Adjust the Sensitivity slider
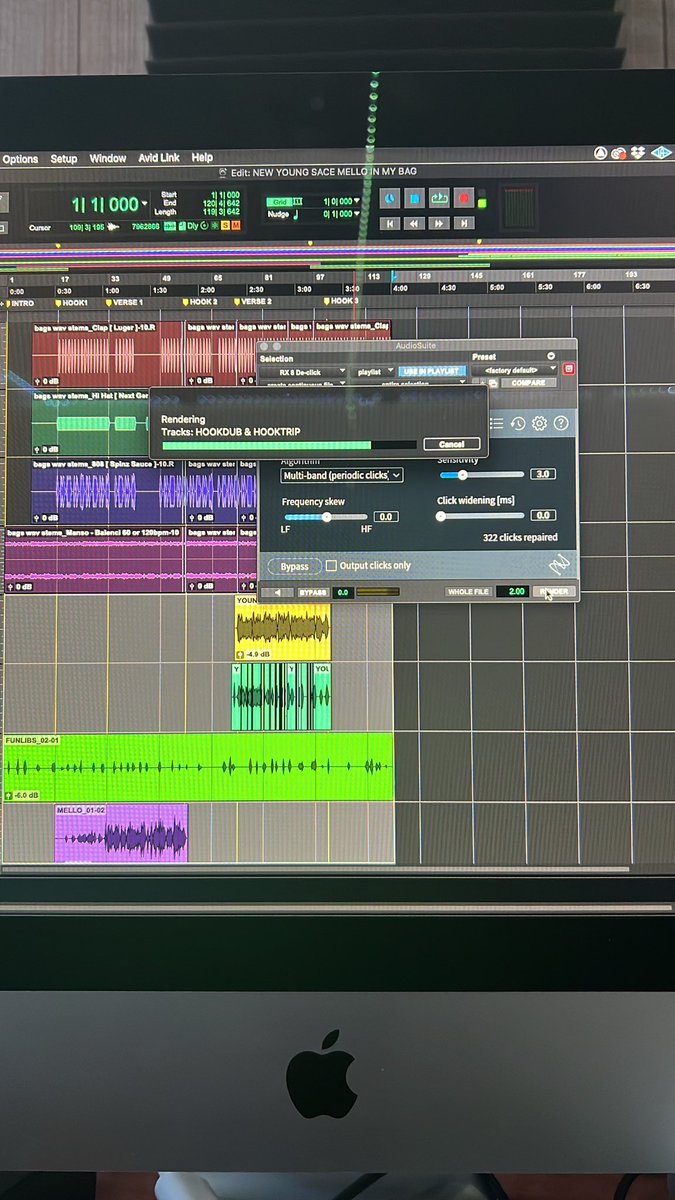675x1200 pixels. pyautogui.click(x=482, y=475)
